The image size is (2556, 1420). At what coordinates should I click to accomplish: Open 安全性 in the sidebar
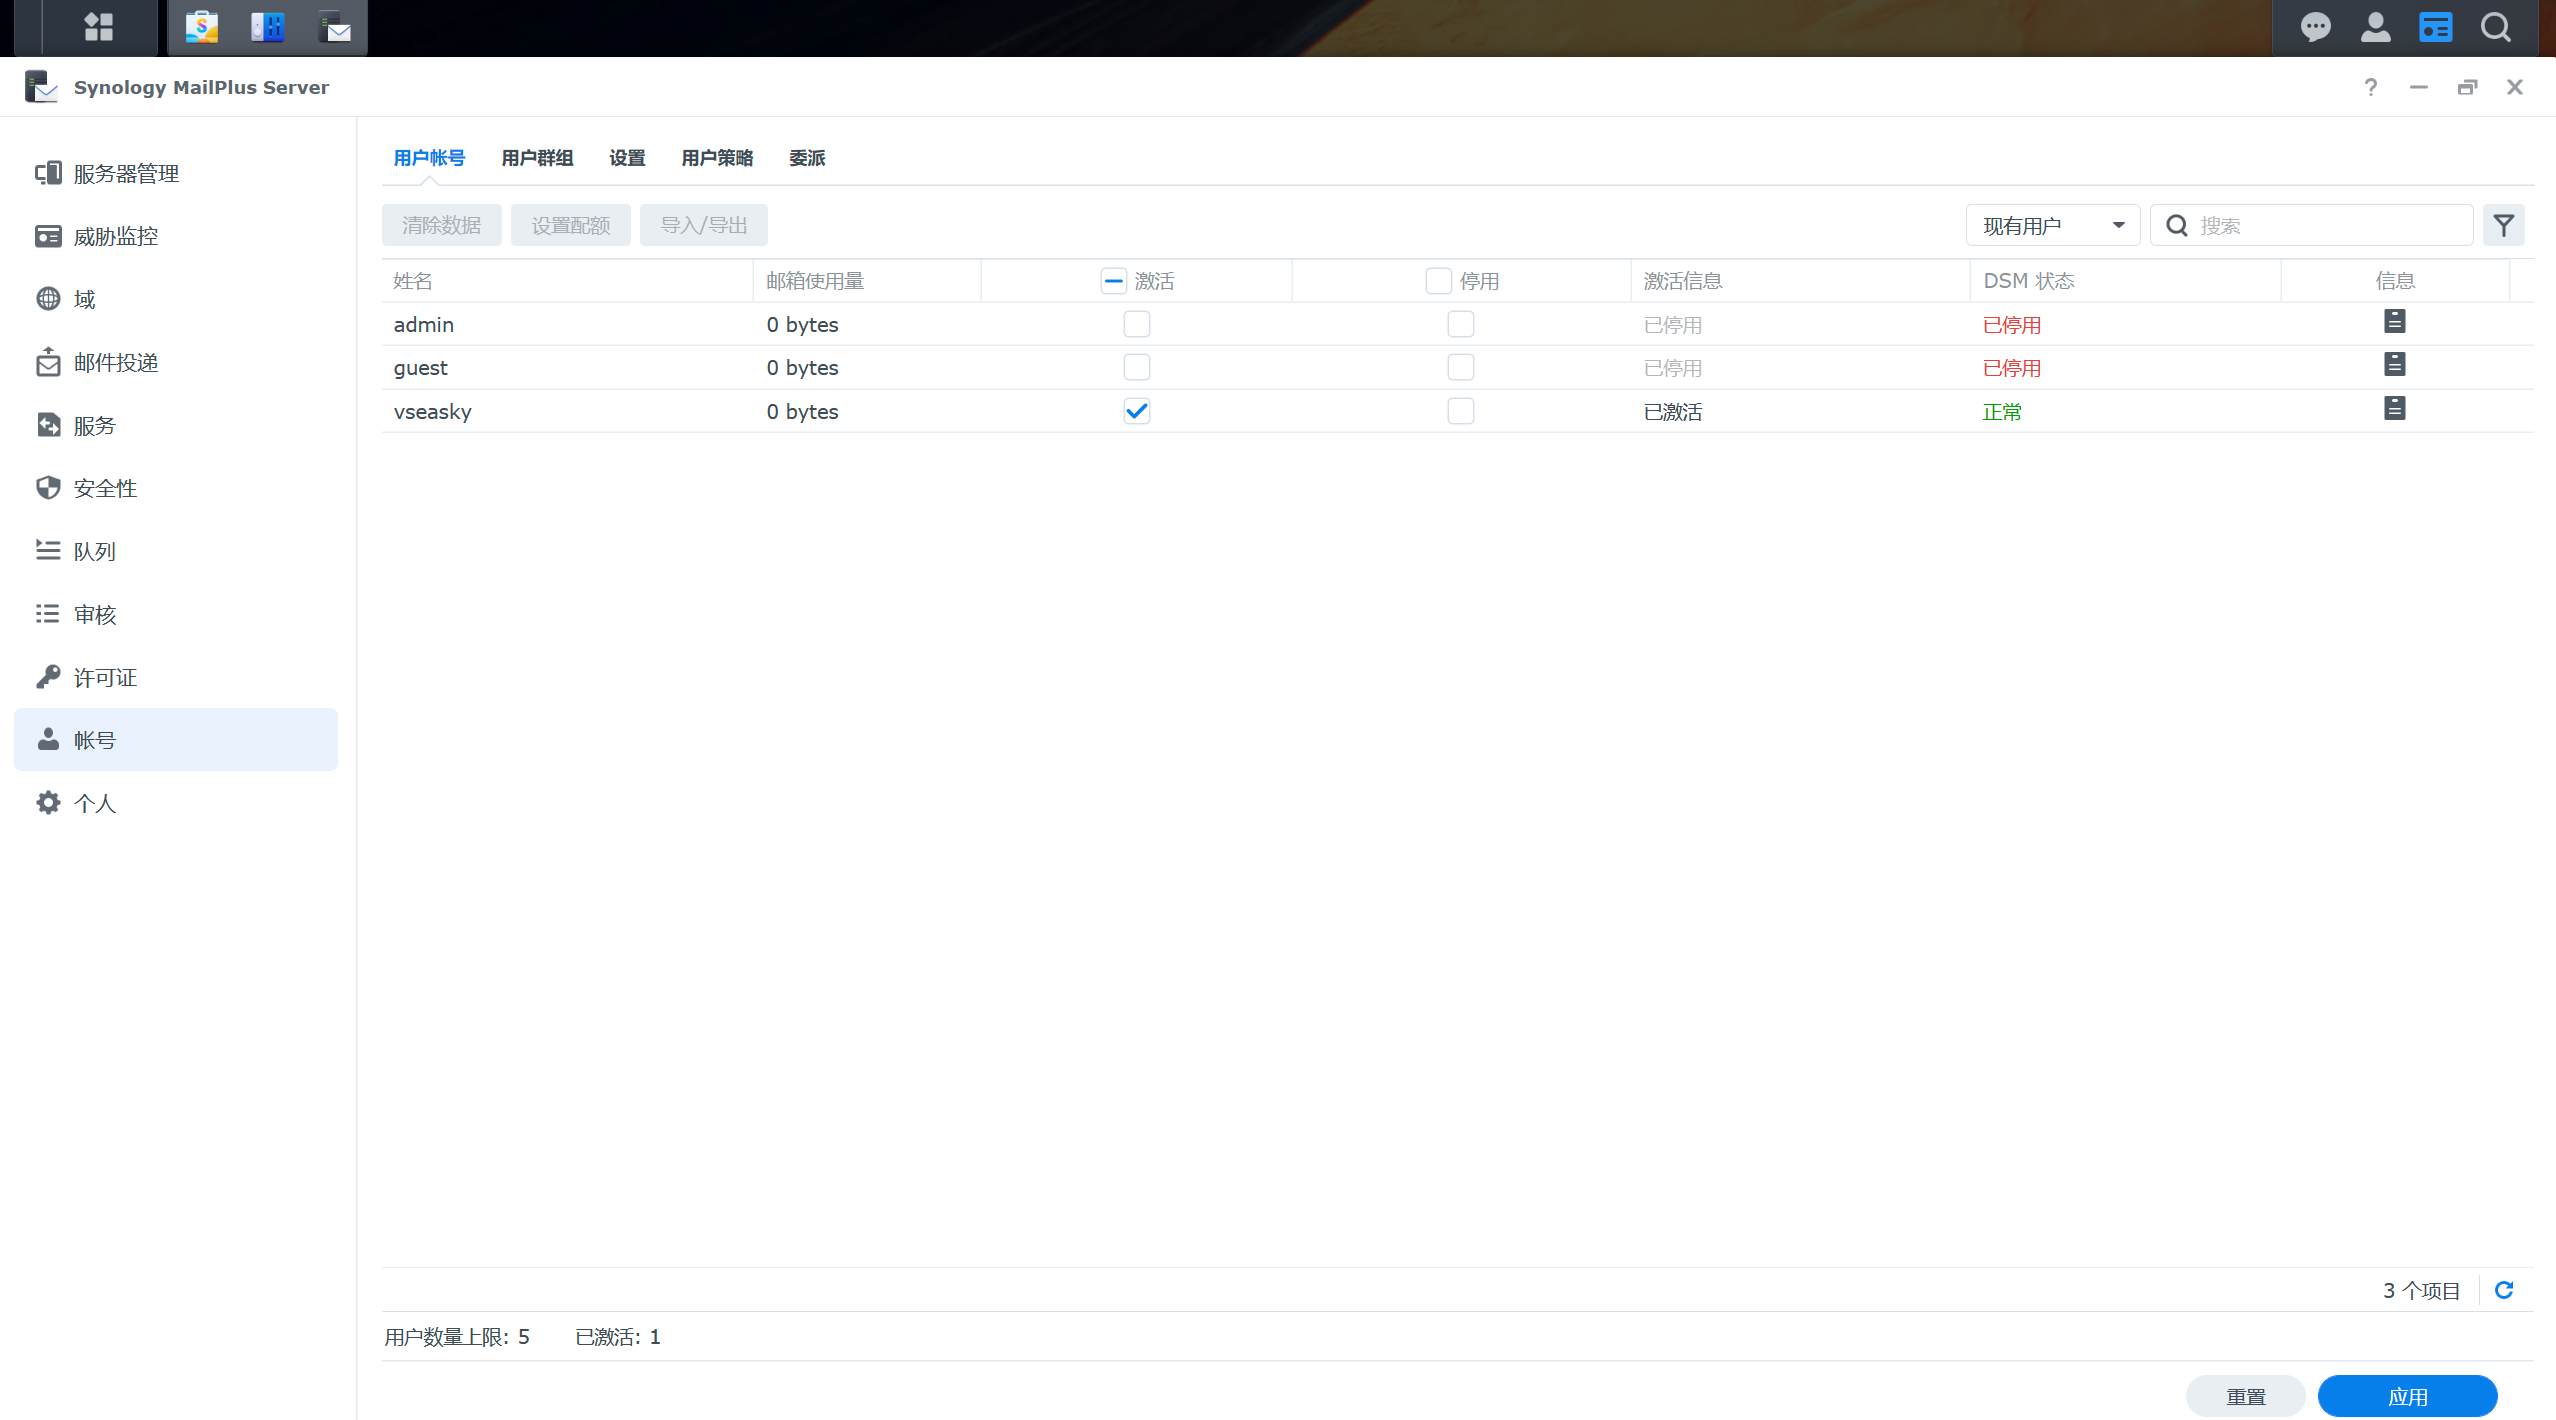click(176, 488)
